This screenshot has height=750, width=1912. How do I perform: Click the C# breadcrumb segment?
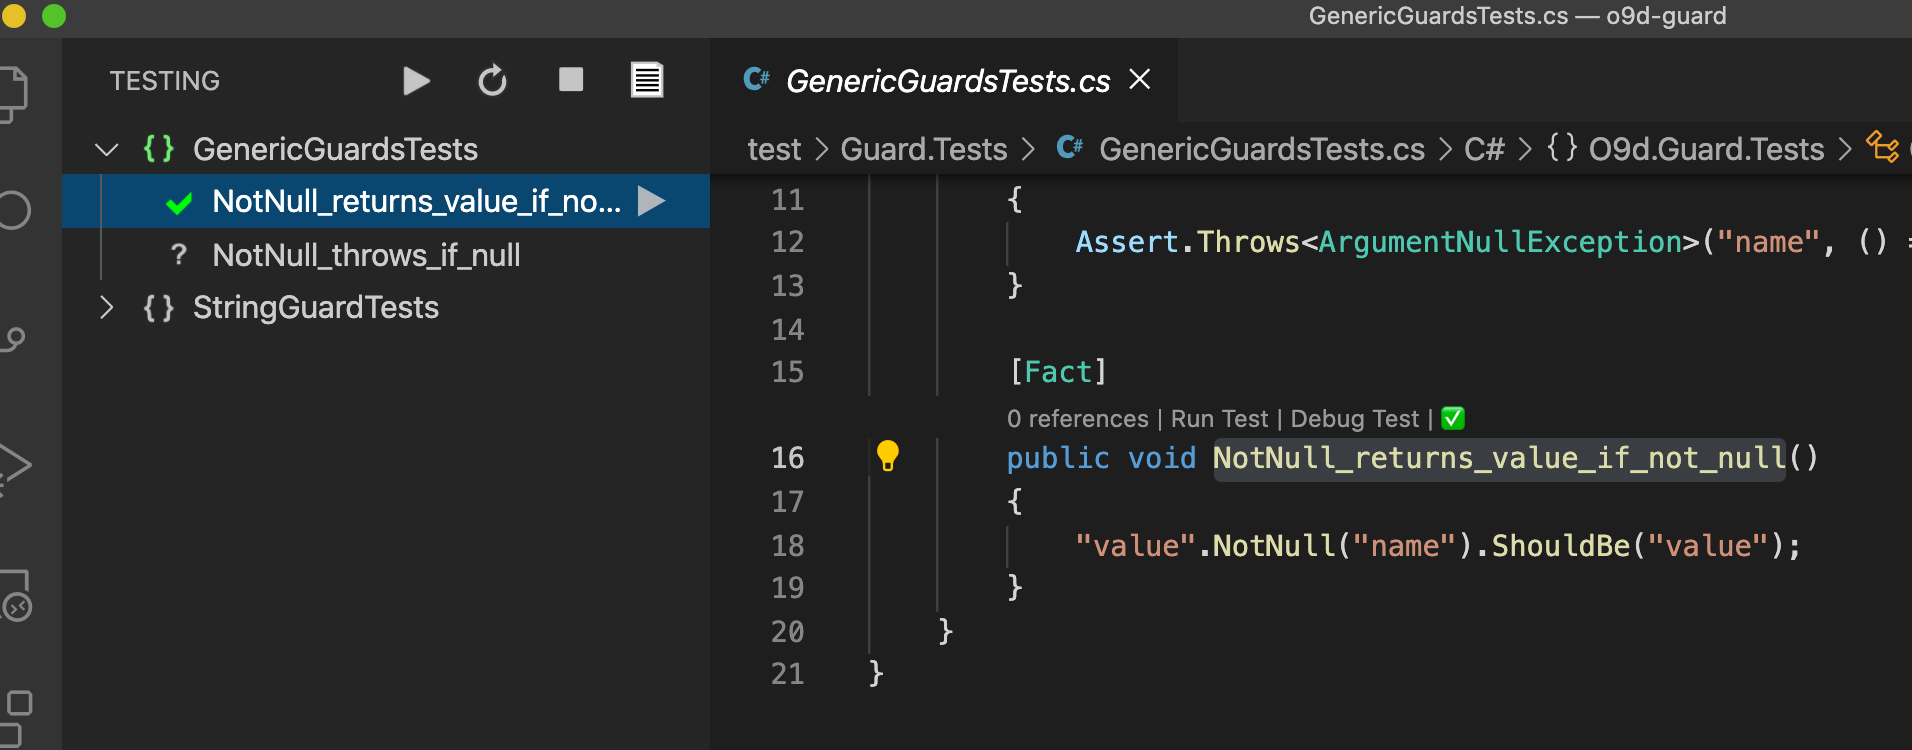coord(1484,149)
